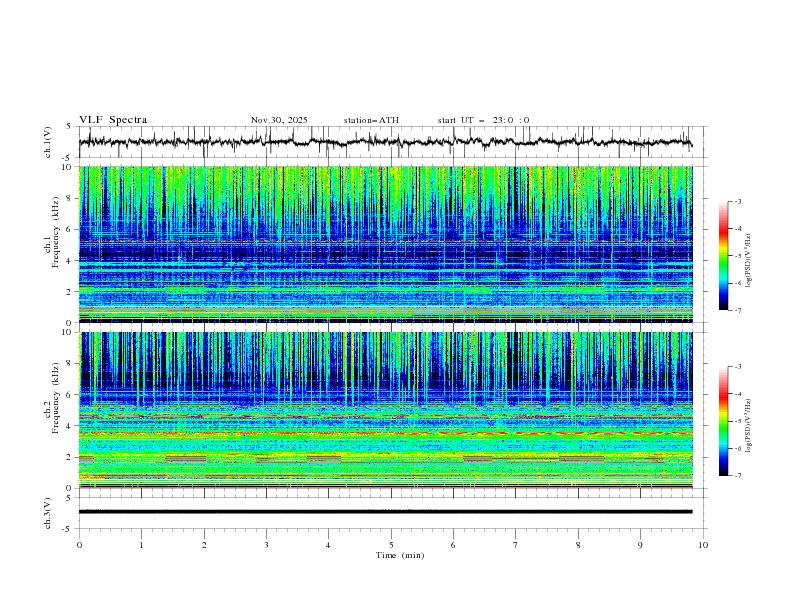Click the "6" tick on the time axis
The width and height of the screenshot is (792, 612).
point(453,545)
